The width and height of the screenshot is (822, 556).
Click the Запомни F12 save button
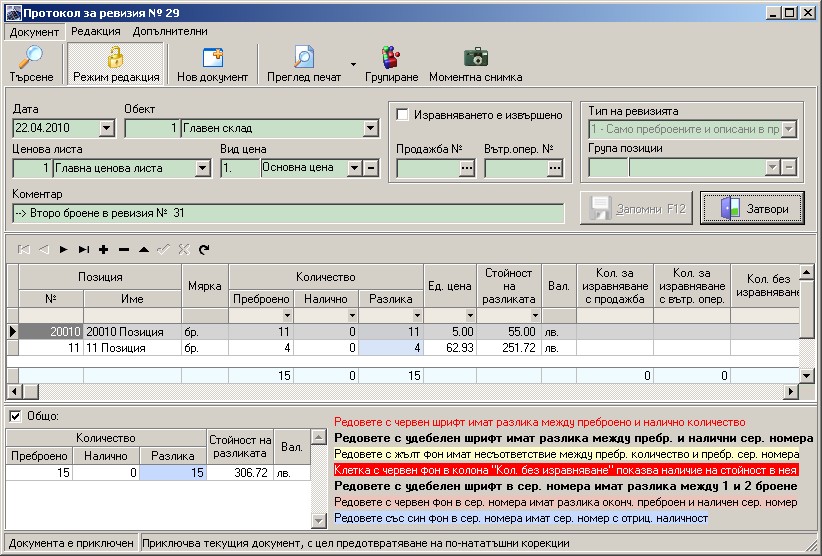pyautogui.click(x=636, y=209)
